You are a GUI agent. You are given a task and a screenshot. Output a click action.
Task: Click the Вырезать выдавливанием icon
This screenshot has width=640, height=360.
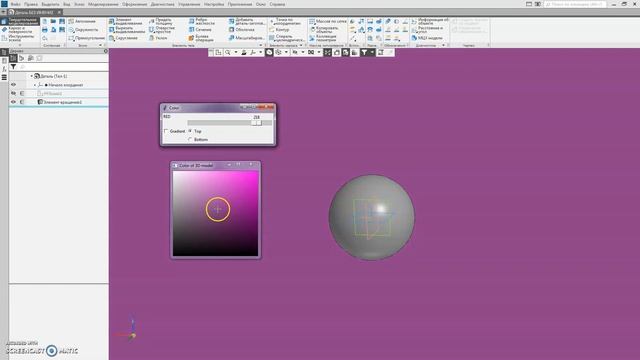click(x=111, y=30)
